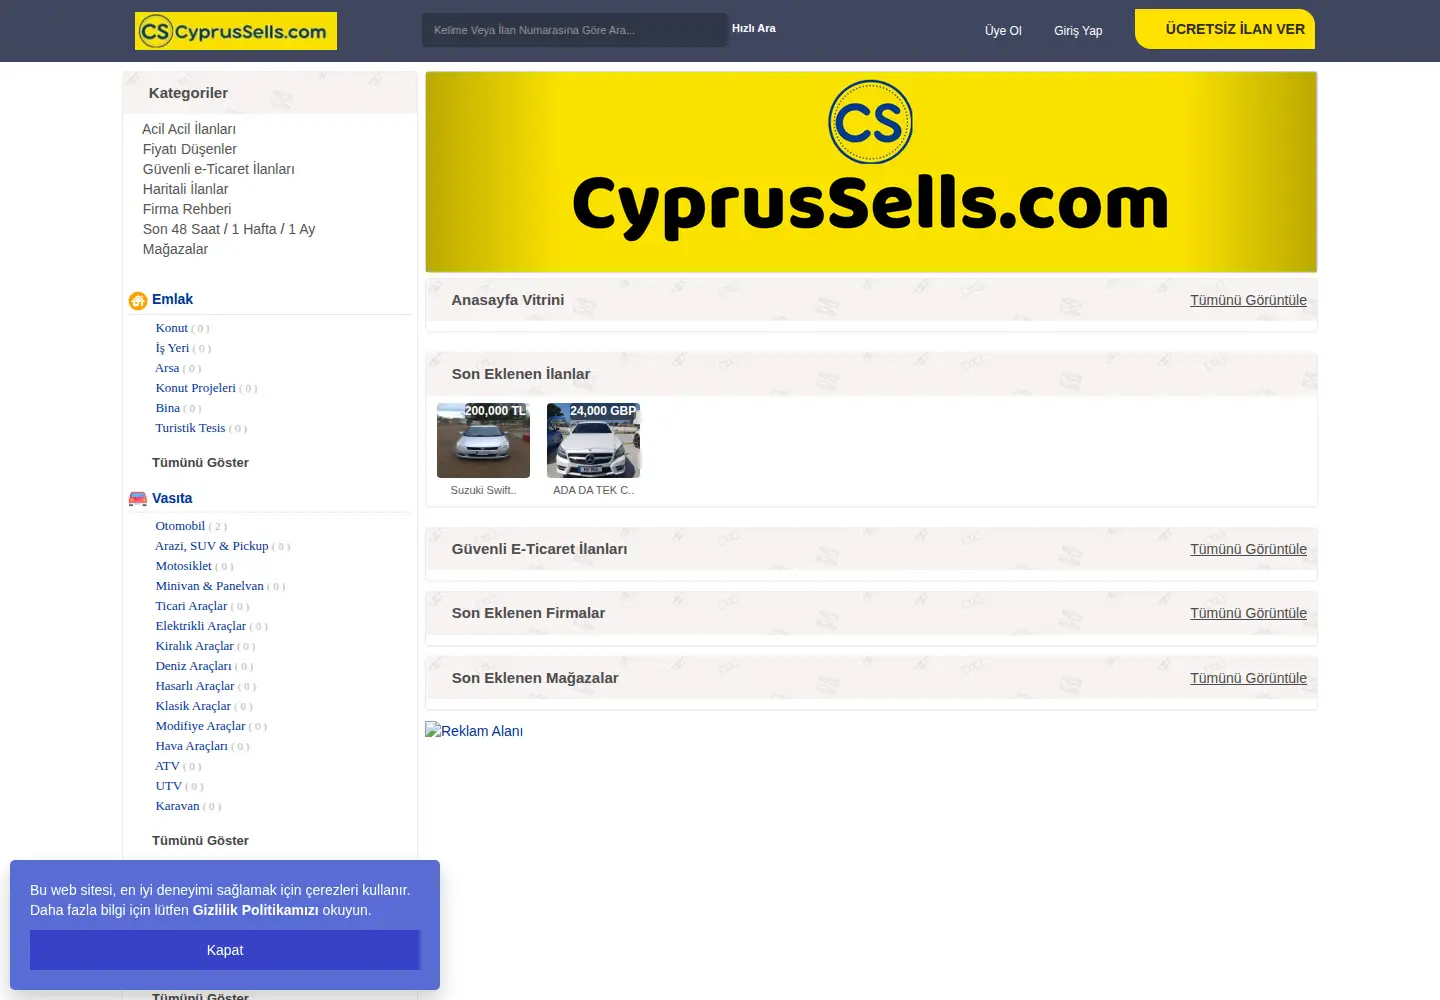Click the broken Reklam Alanı image
Image resolution: width=1440 pixels, height=1000 pixels.
point(474,731)
